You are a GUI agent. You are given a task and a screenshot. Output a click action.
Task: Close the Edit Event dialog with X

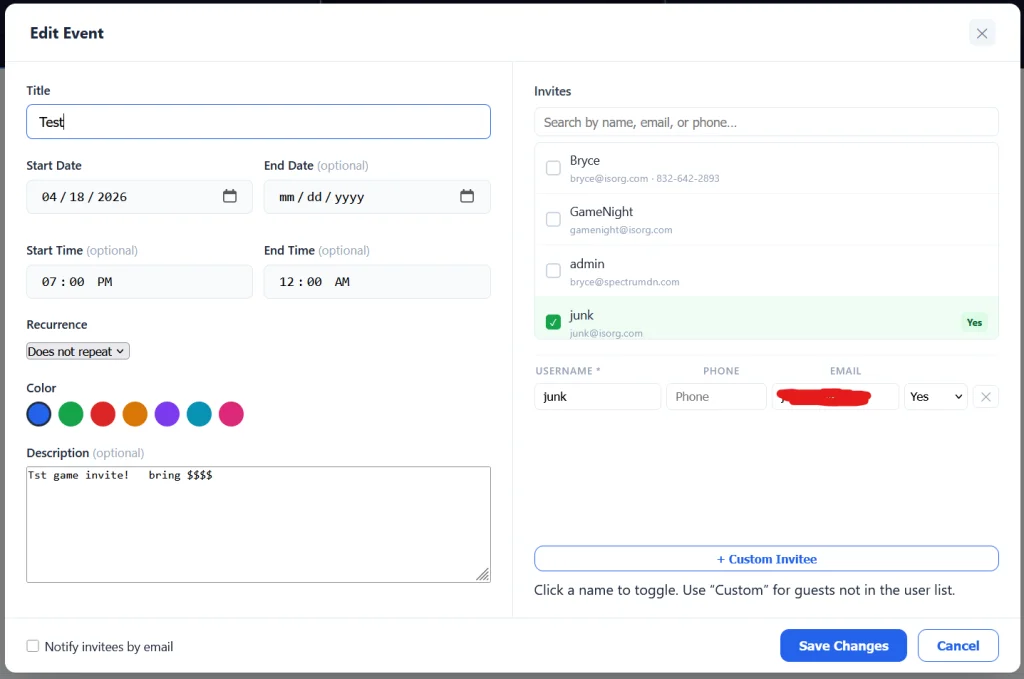(x=982, y=33)
